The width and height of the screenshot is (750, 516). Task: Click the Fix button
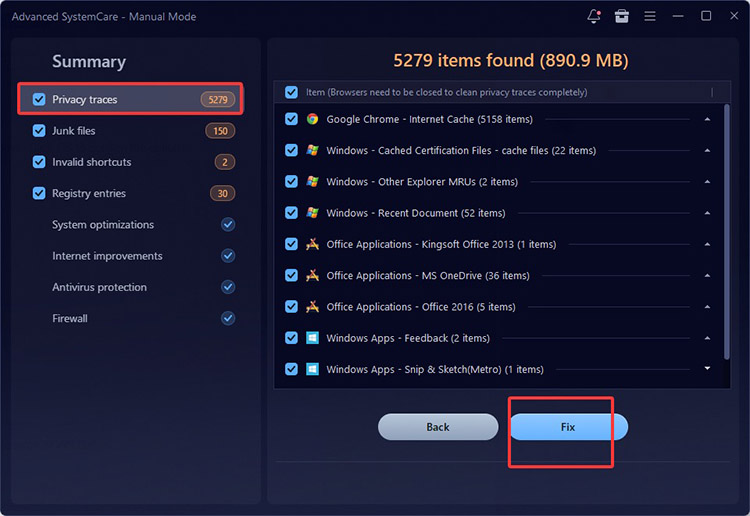[568, 427]
